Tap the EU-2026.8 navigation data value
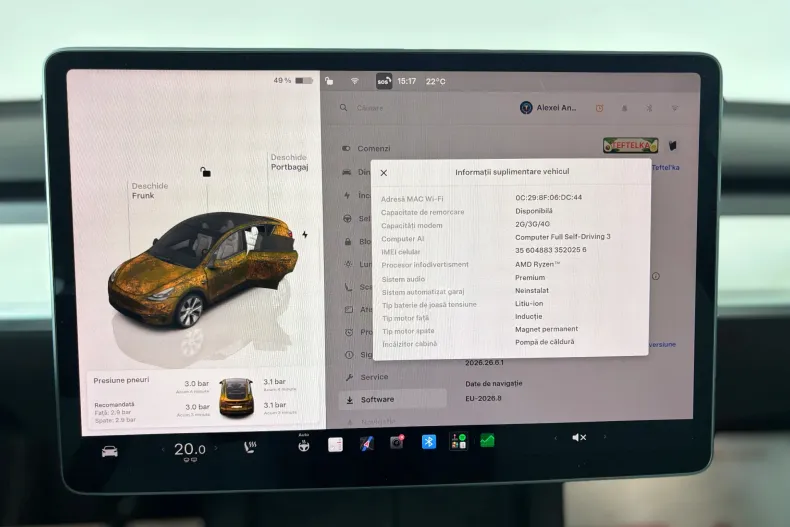 coord(483,399)
